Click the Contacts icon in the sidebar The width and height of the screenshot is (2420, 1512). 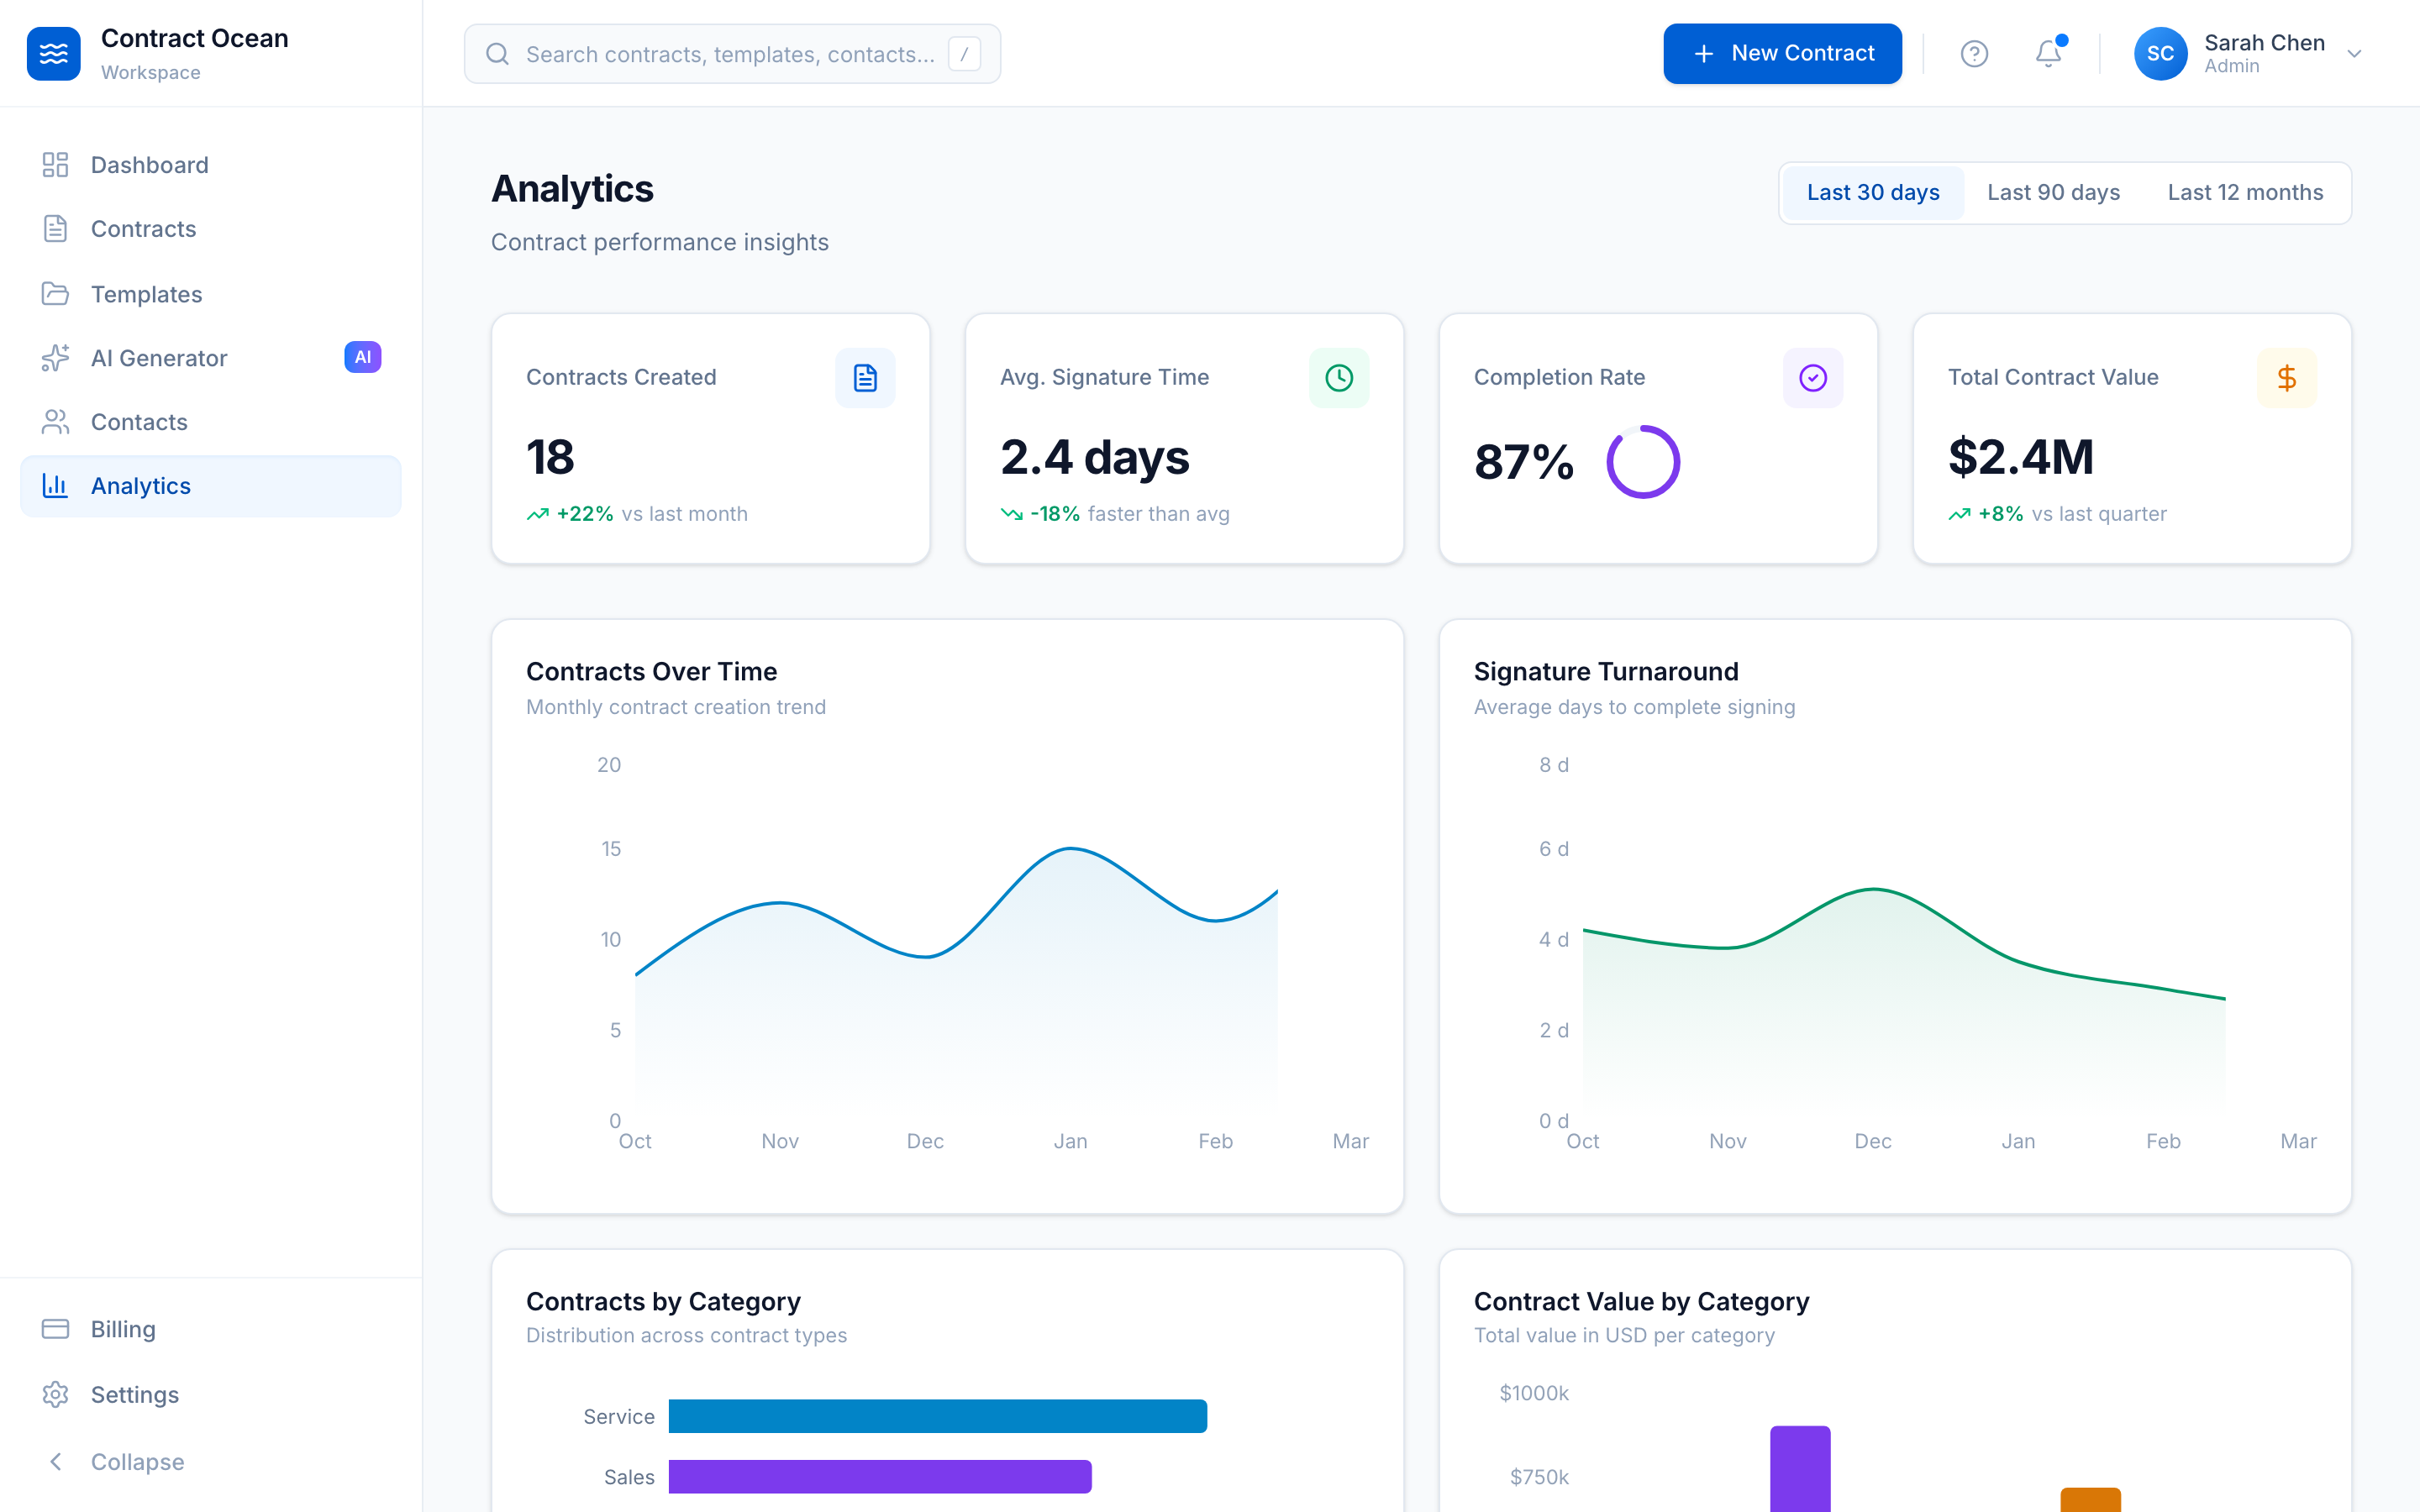(x=55, y=421)
